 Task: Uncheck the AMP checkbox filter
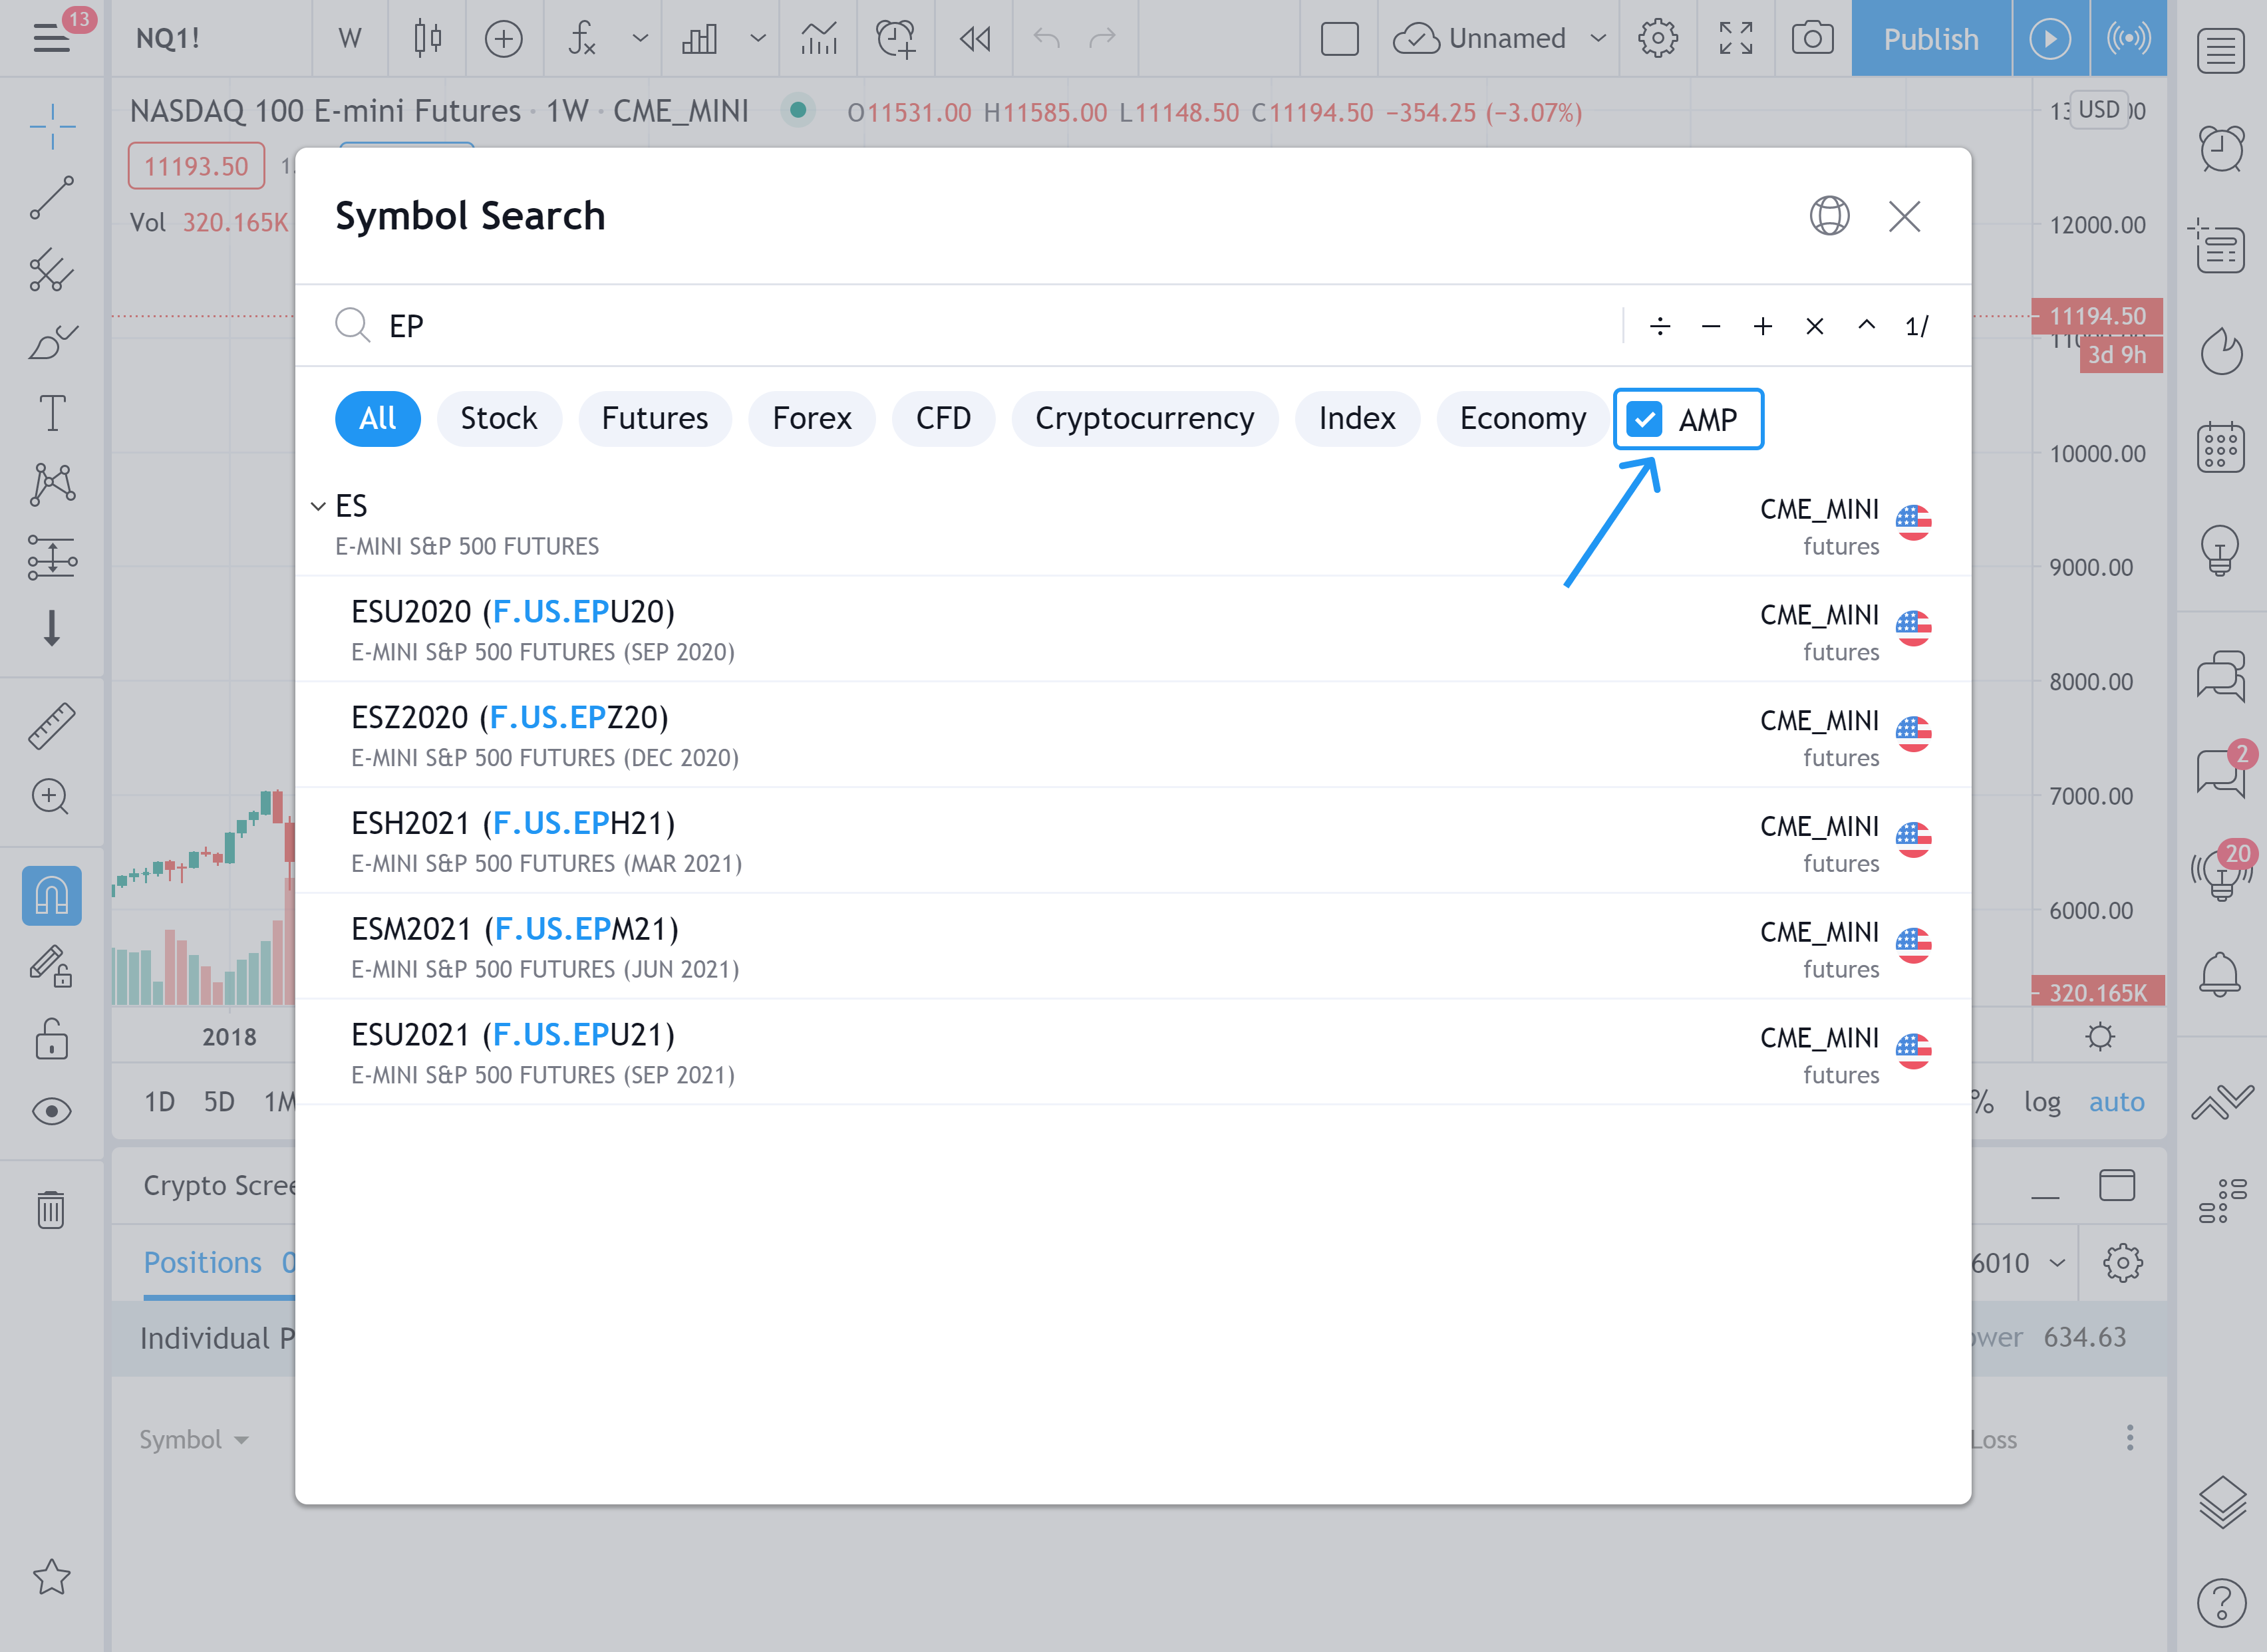pos(1645,419)
